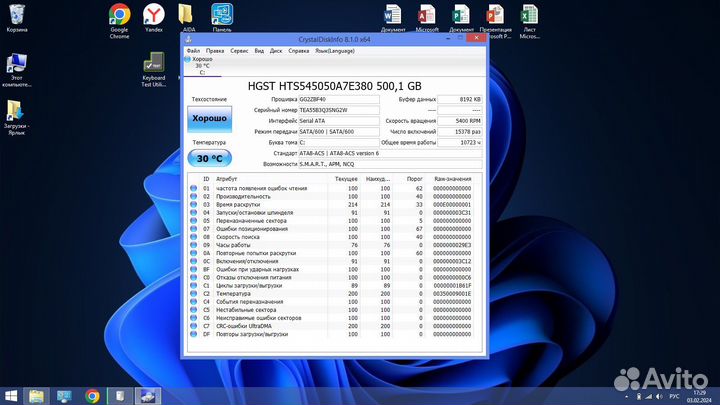Open the Диск menu
Viewport: 720px width, 405px height.
coord(276,51)
